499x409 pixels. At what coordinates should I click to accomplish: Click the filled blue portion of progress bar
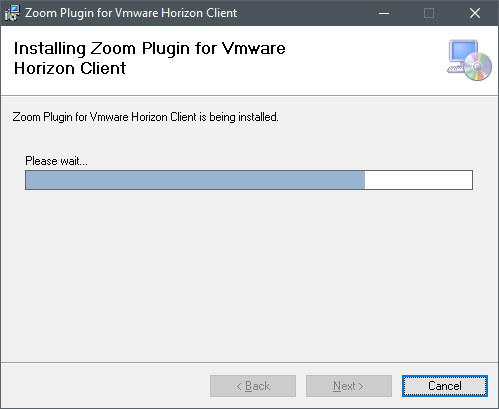(195, 180)
